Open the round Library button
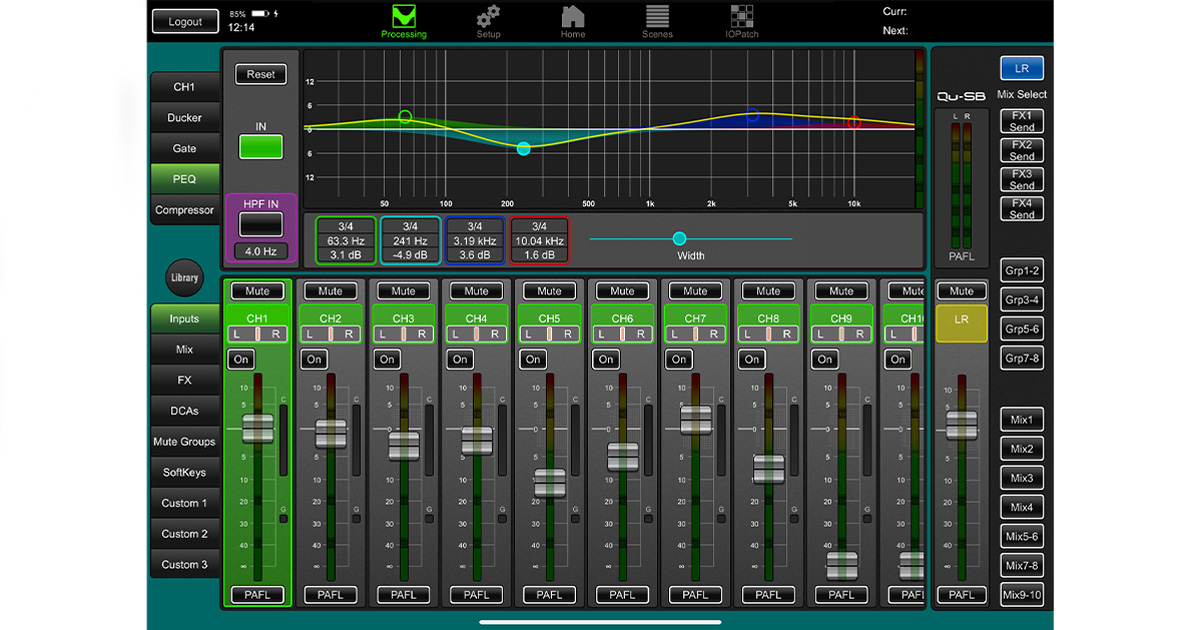Screen dimensions: 1200x630 pyautogui.click(x=184, y=278)
